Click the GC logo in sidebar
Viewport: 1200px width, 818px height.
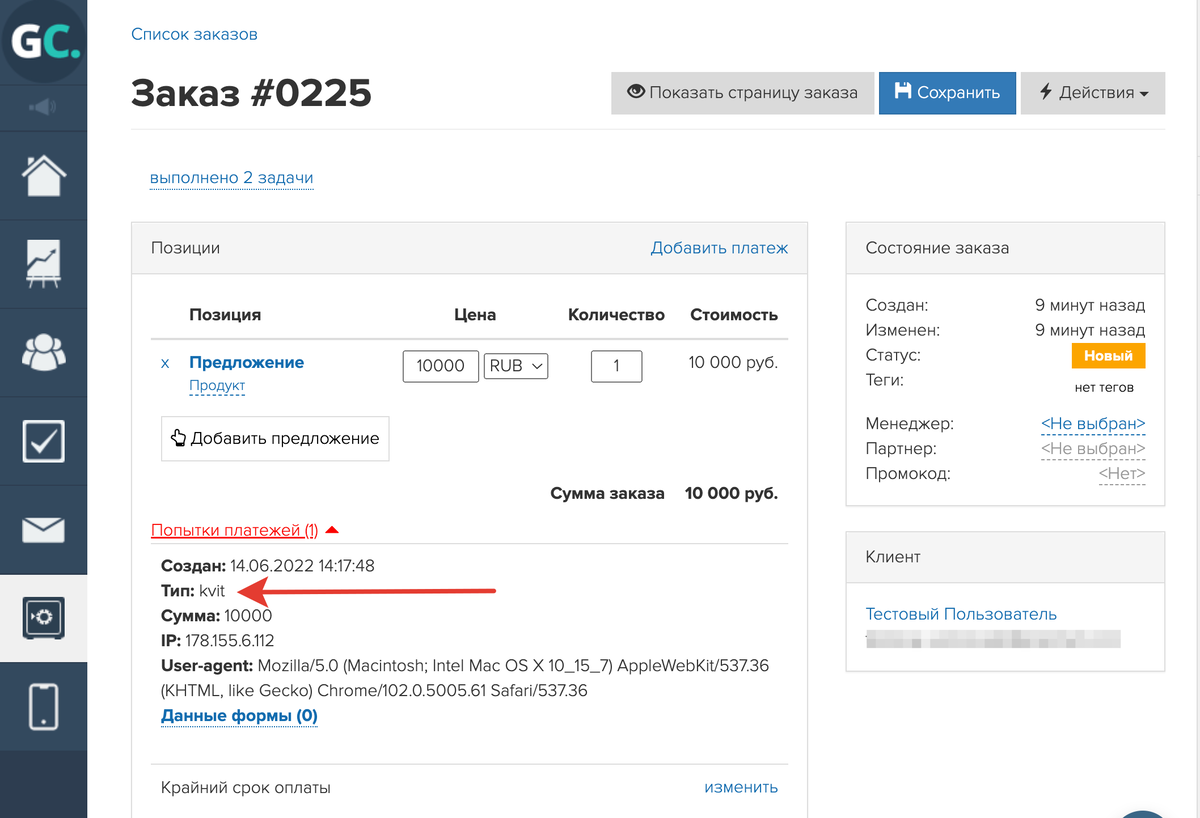(x=43, y=42)
